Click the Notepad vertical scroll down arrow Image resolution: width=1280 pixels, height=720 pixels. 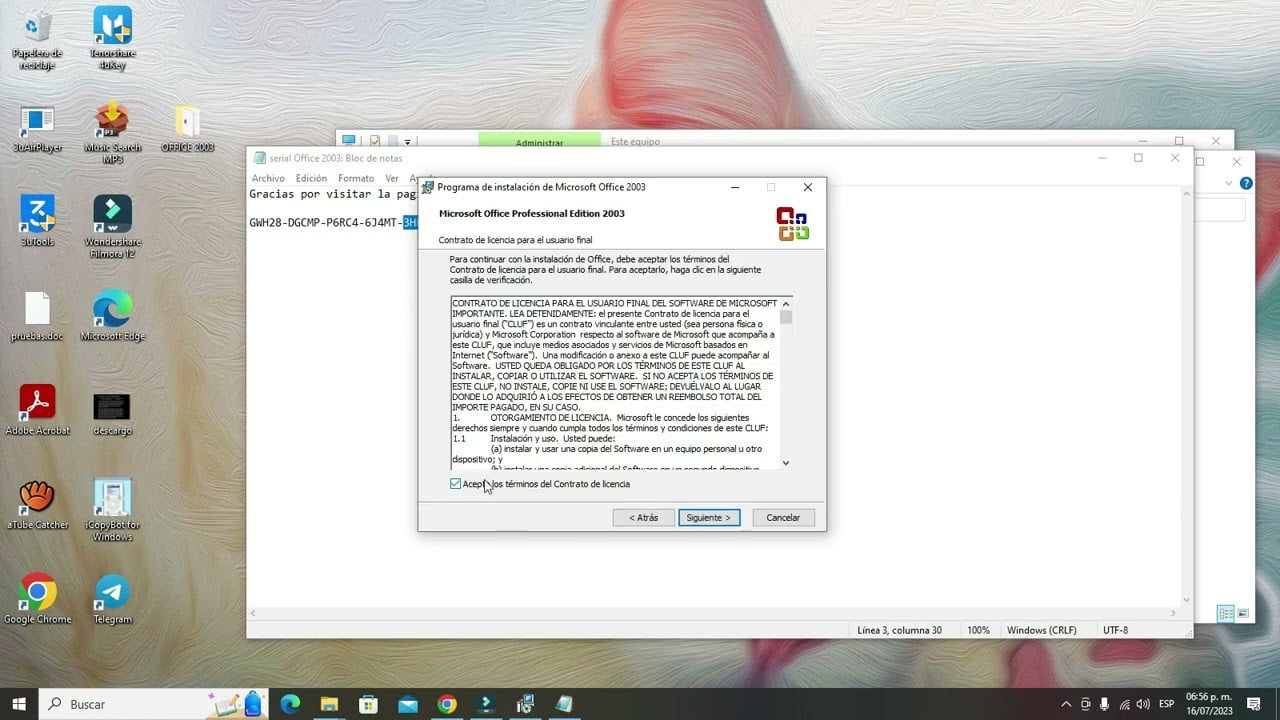[x=1186, y=600]
